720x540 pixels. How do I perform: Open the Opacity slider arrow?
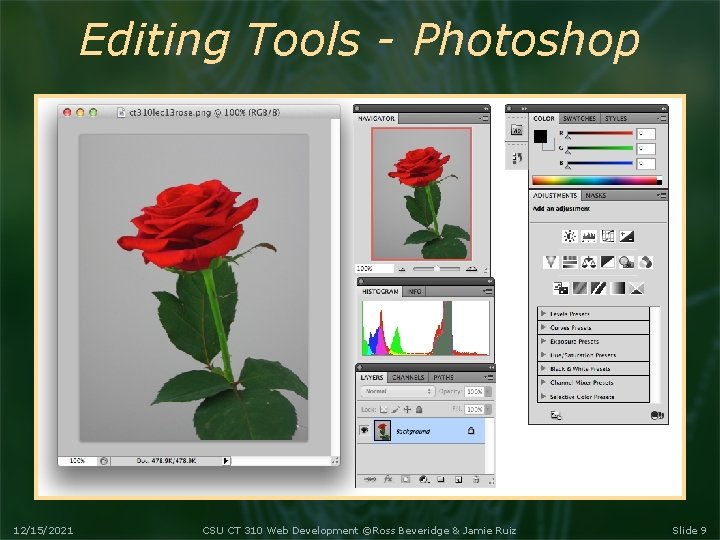[488, 392]
